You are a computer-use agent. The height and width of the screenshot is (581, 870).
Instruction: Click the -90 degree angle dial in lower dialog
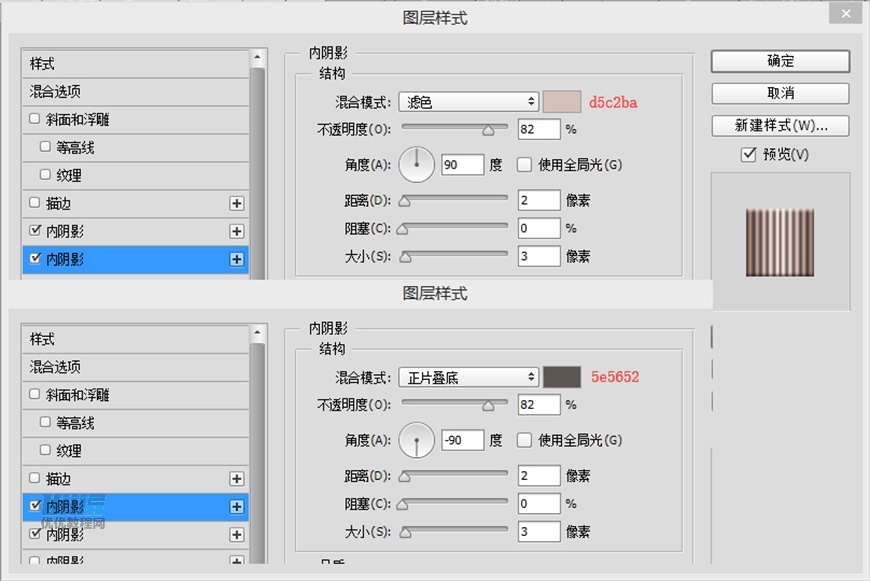[416, 440]
